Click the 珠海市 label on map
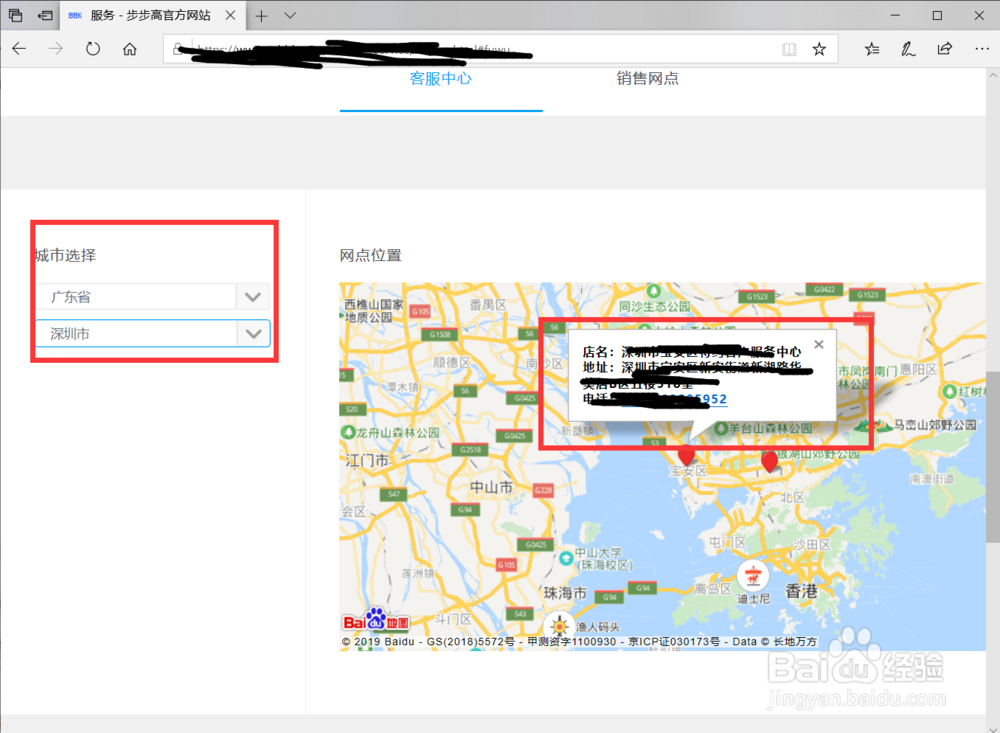The height and width of the screenshot is (733, 1000). coord(565,593)
